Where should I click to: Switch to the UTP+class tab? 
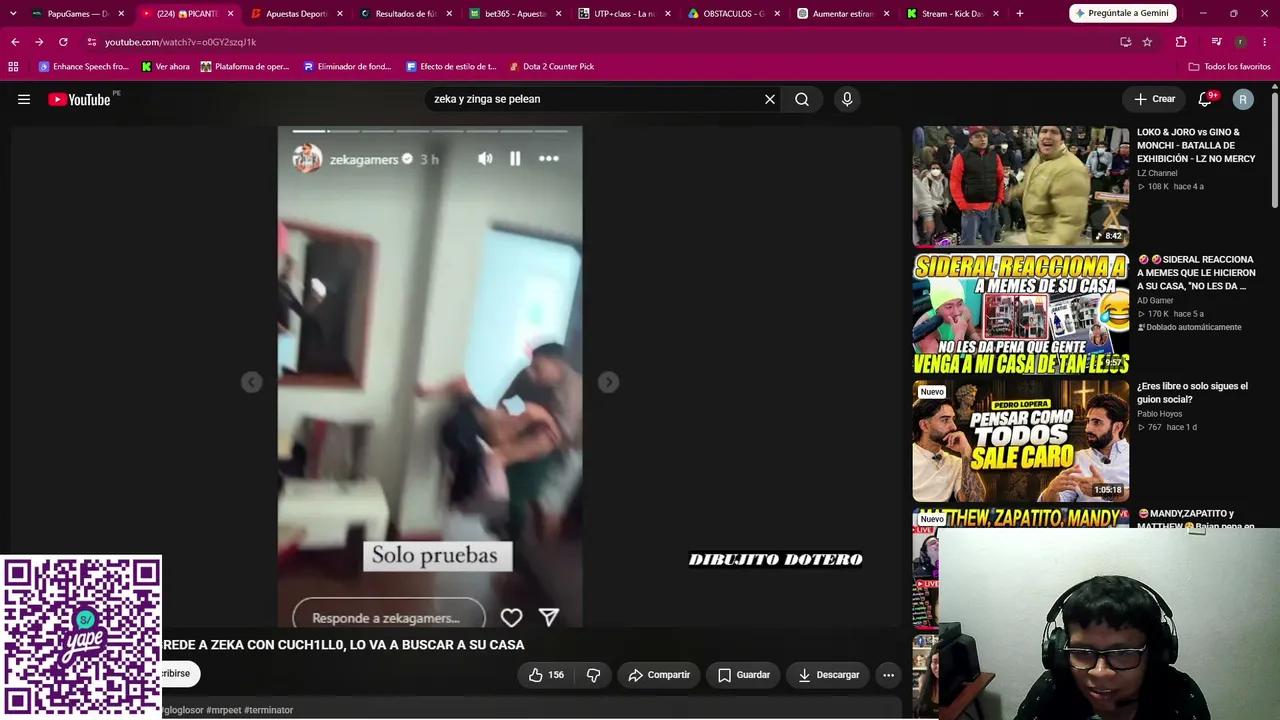[624, 14]
